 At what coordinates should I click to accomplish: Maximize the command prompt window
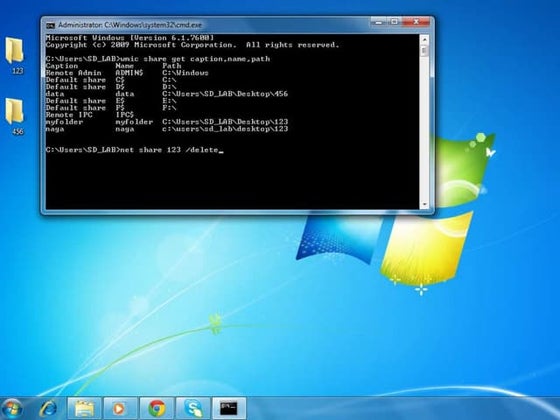point(395,22)
